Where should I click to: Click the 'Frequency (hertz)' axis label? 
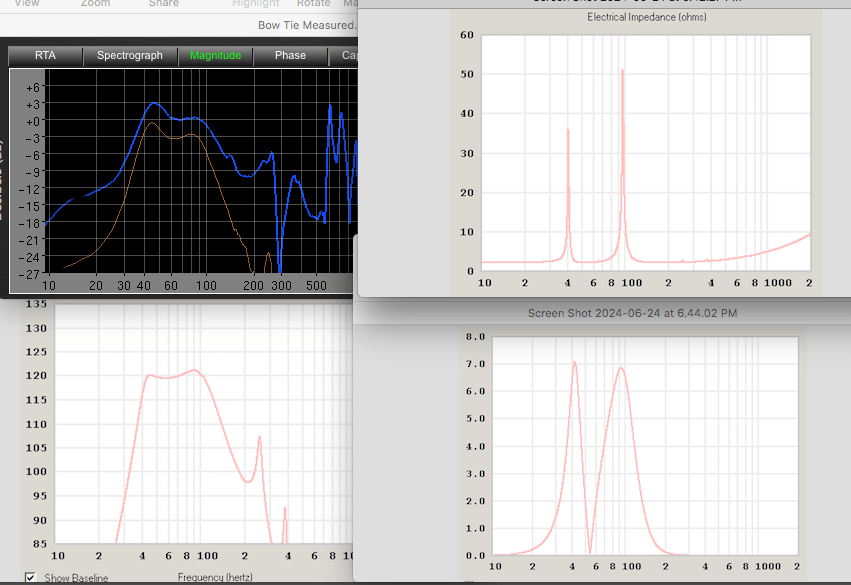[x=215, y=577]
